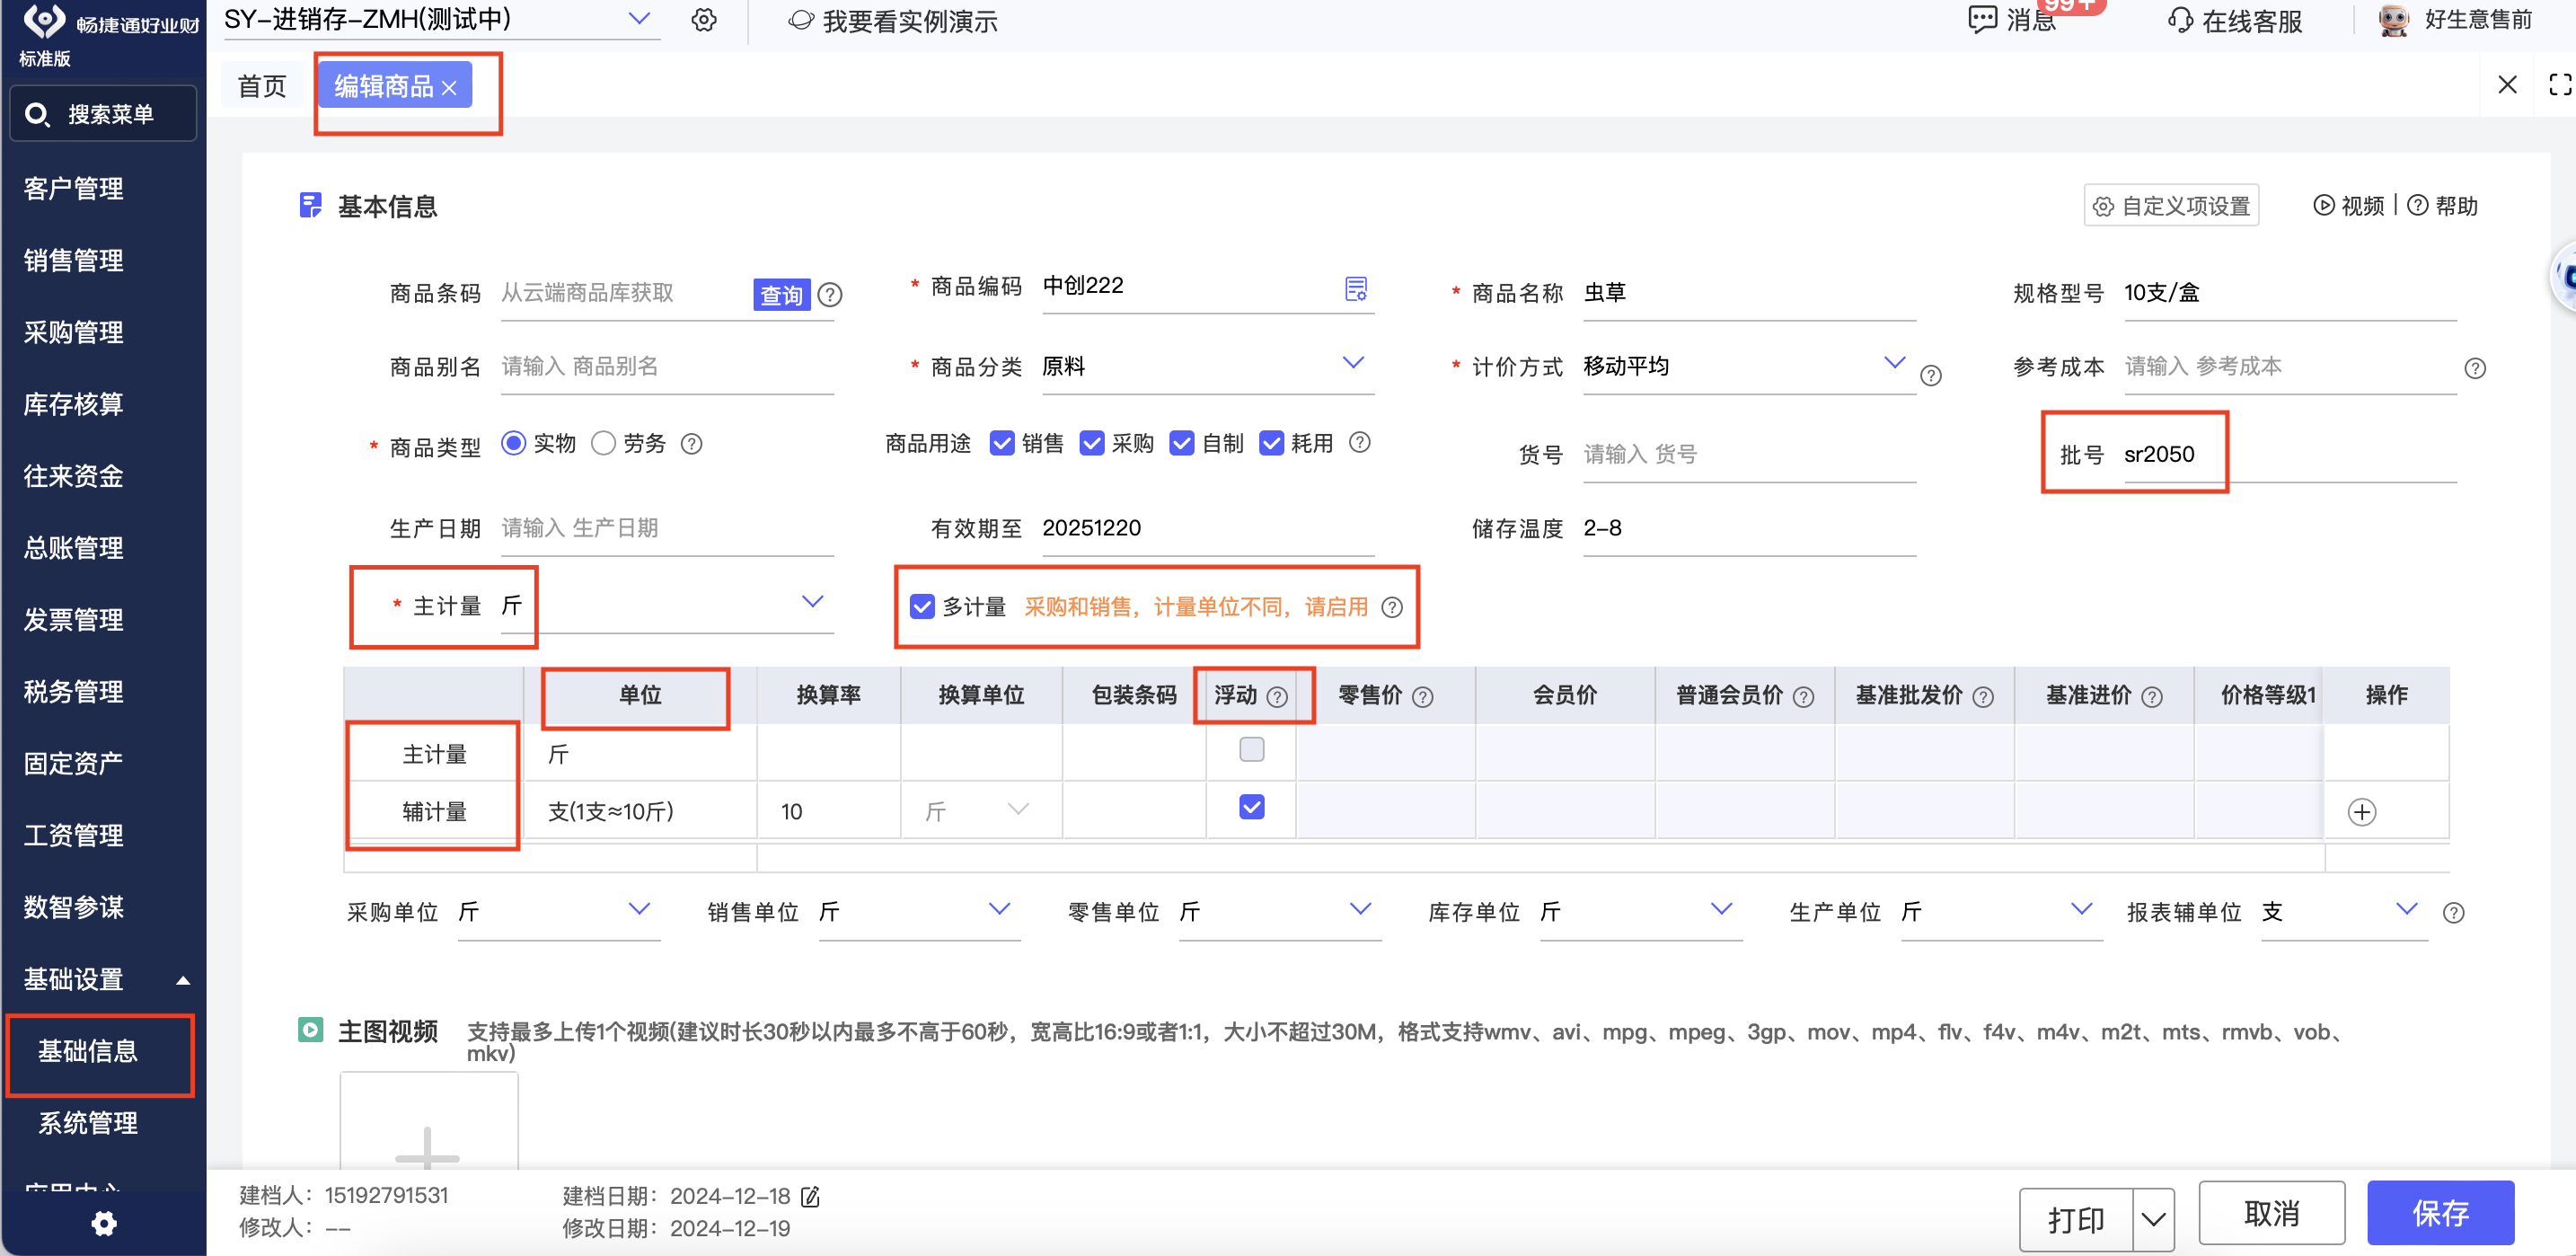Click help icon next to barcode query
This screenshot has width=2576, height=1256.
829,294
